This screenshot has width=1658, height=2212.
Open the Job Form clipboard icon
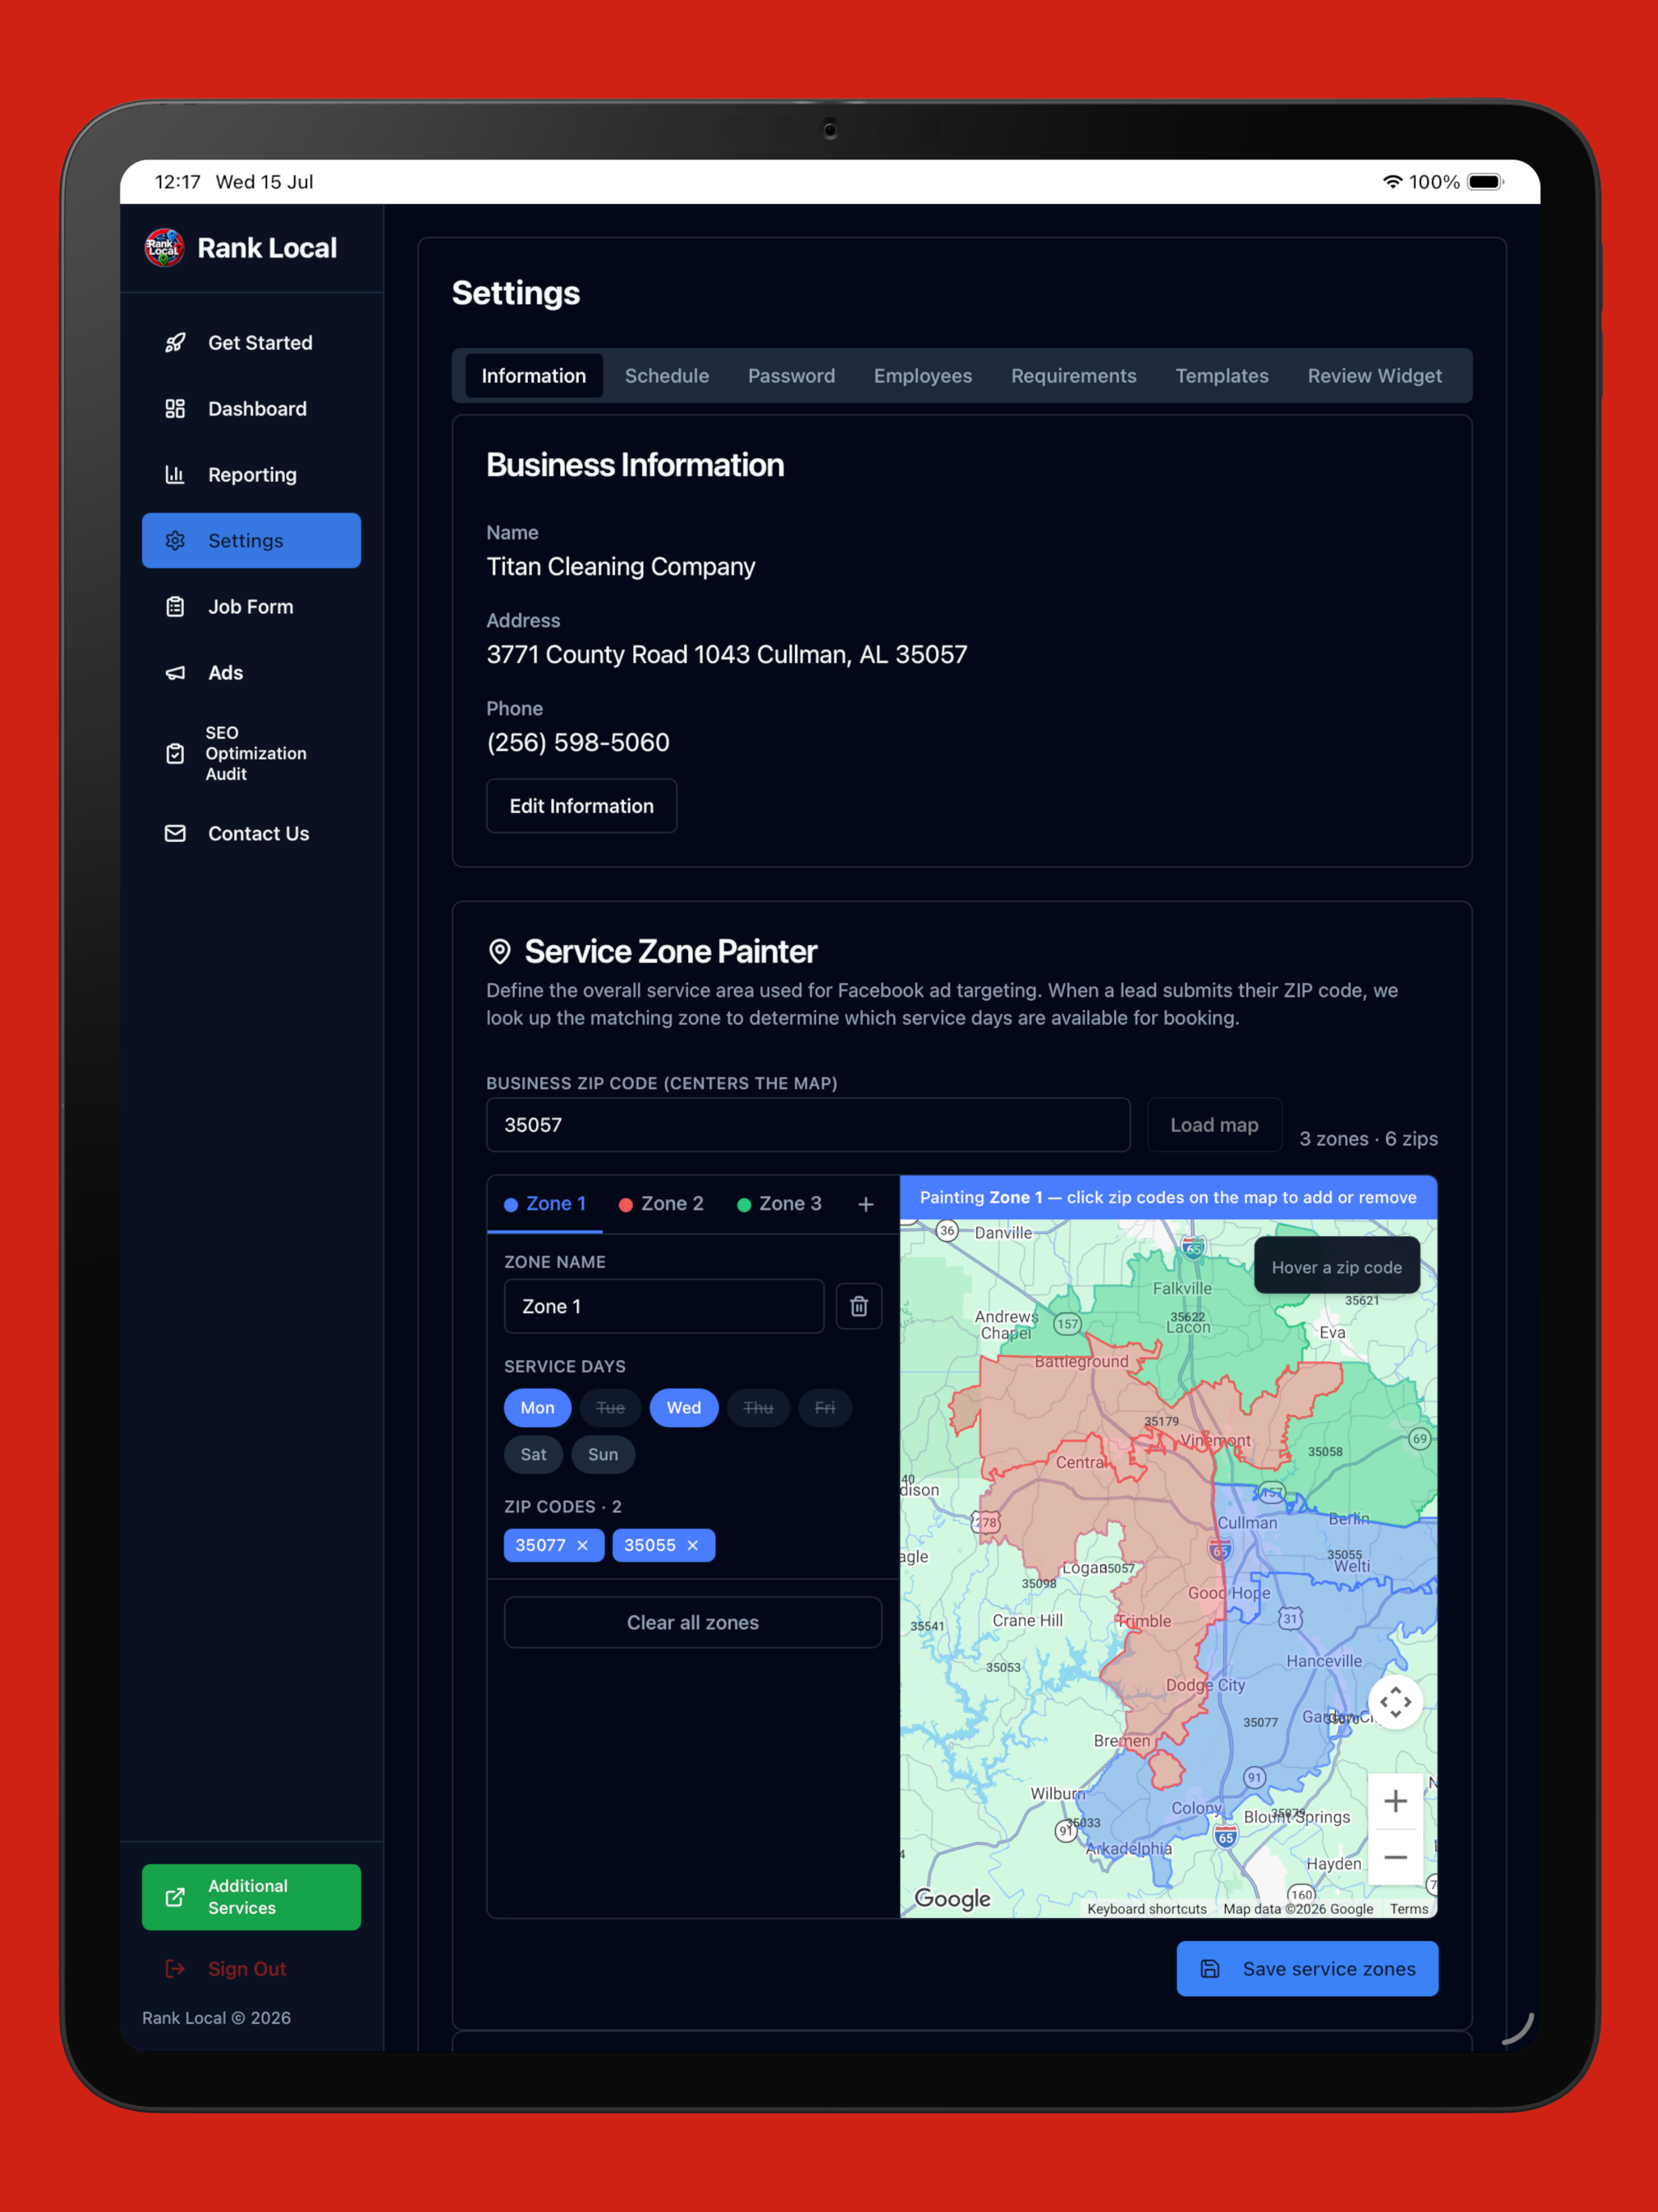pos(175,607)
